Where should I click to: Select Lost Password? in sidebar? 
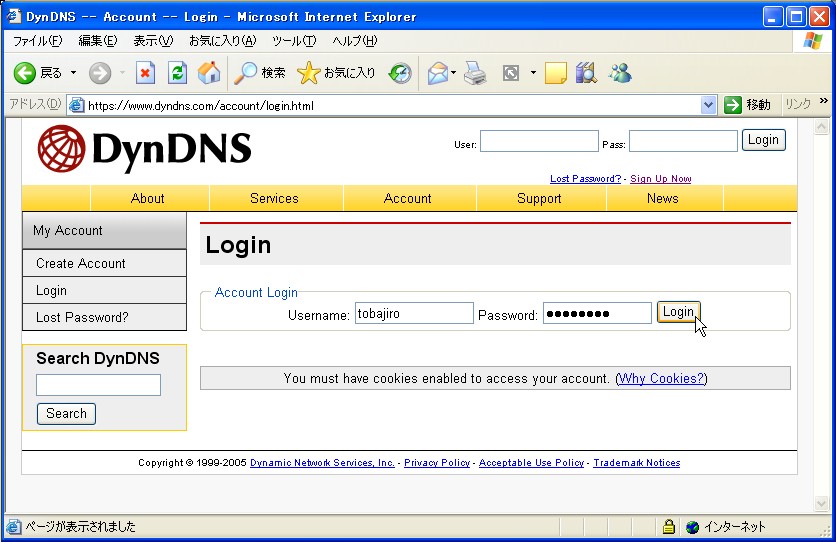click(104, 318)
